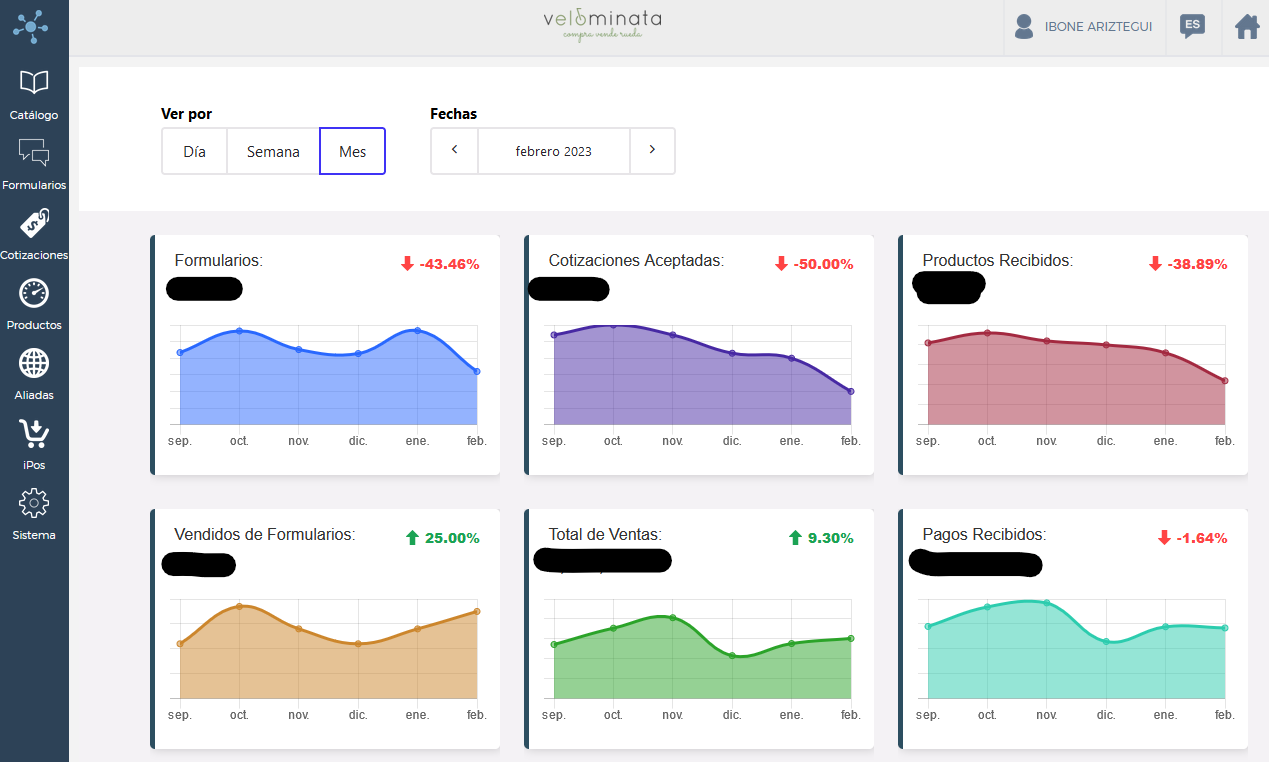
Task: Go to Cotizaciones price tag icon
Action: tap(34, 223)
